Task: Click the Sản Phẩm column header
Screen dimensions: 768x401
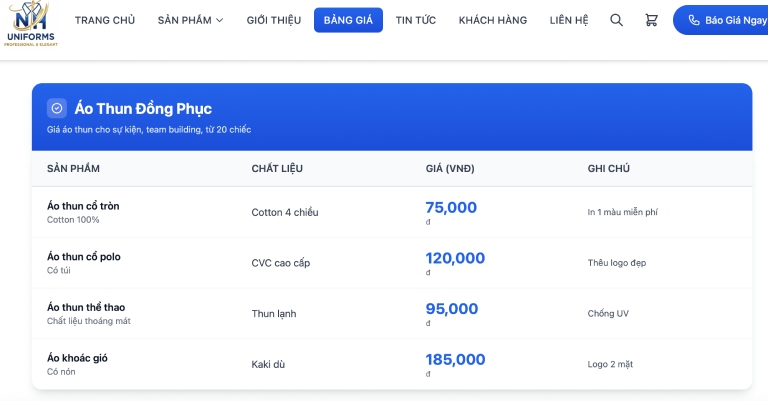Action: pyautogui.click(x=73, y=168)
